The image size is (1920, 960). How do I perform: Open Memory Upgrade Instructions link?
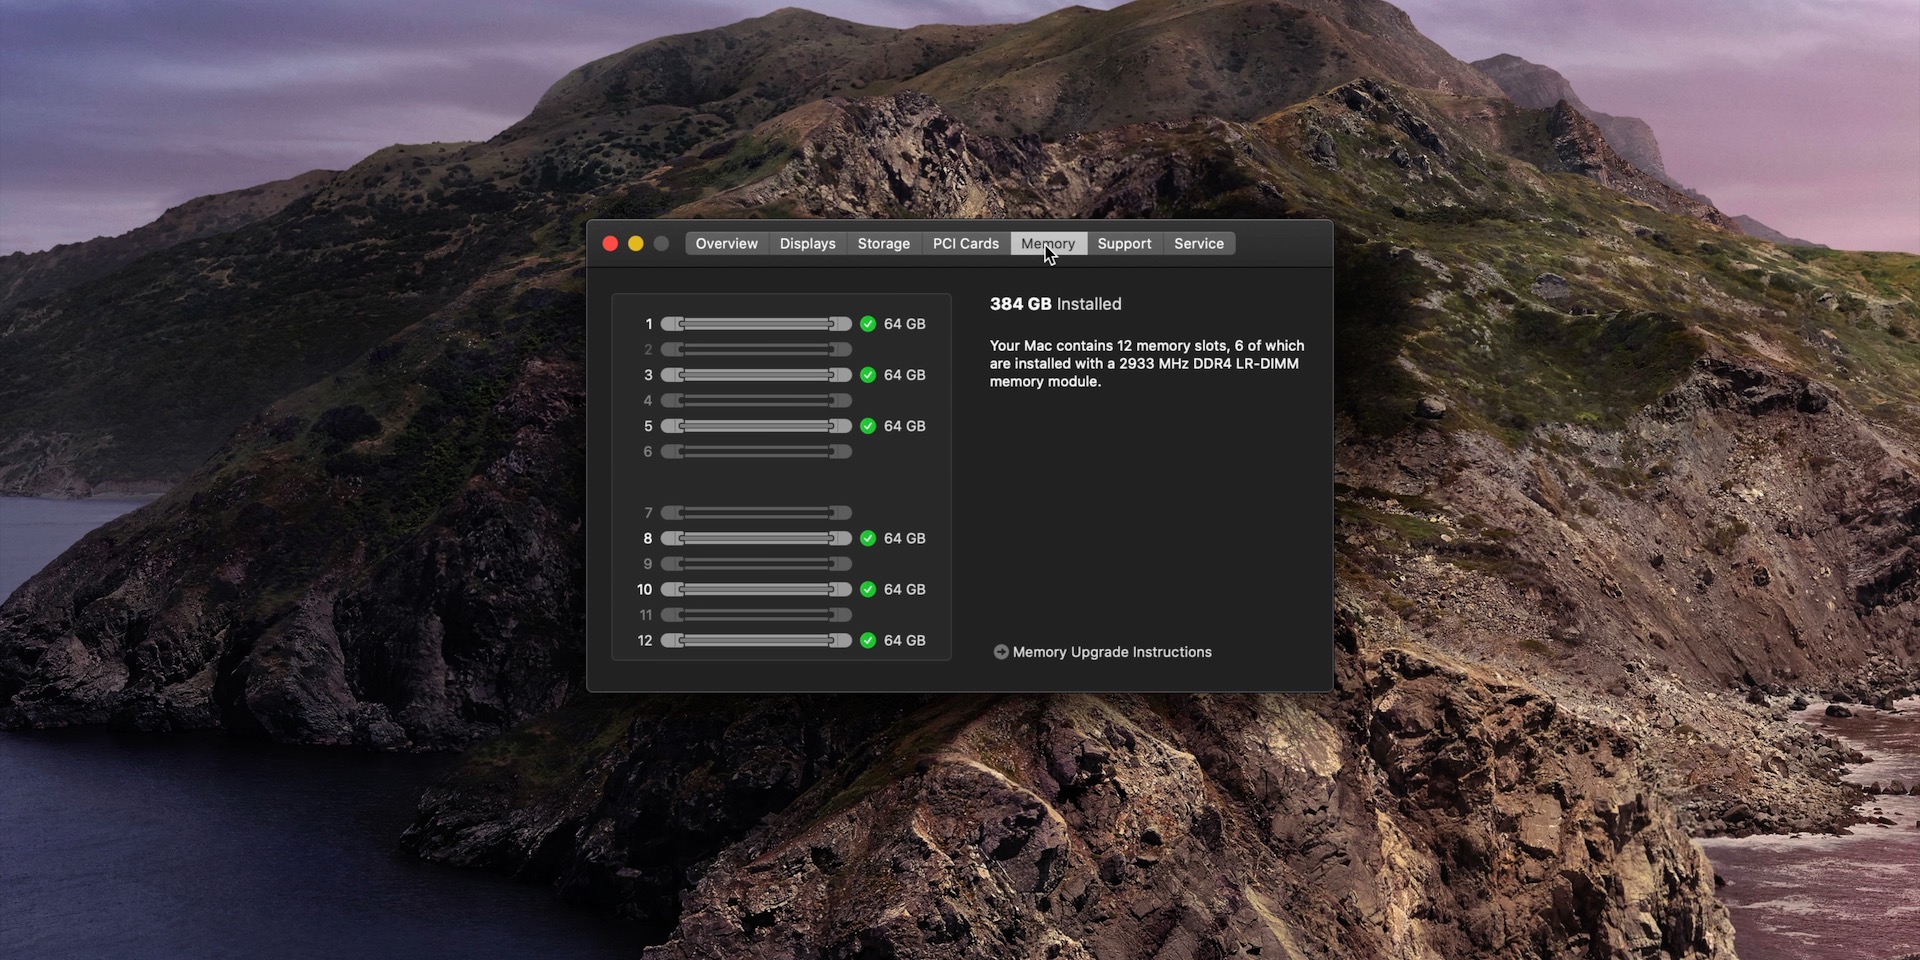point(1111,652)
